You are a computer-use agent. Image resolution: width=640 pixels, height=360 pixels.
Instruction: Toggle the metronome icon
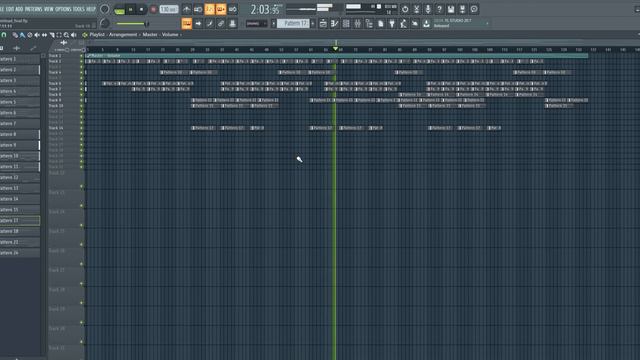187,9
